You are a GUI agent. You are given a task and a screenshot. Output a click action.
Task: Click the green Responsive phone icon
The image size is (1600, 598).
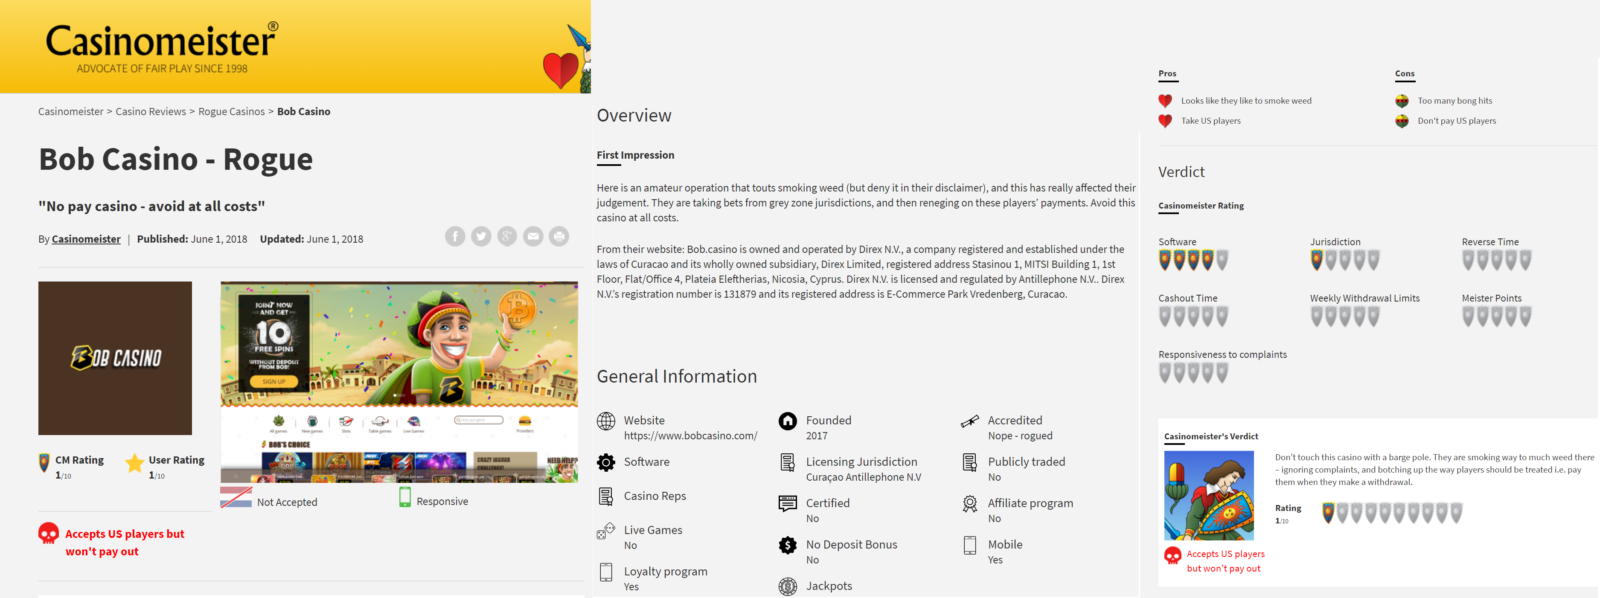pyautogui.click(x=405, y=498)
